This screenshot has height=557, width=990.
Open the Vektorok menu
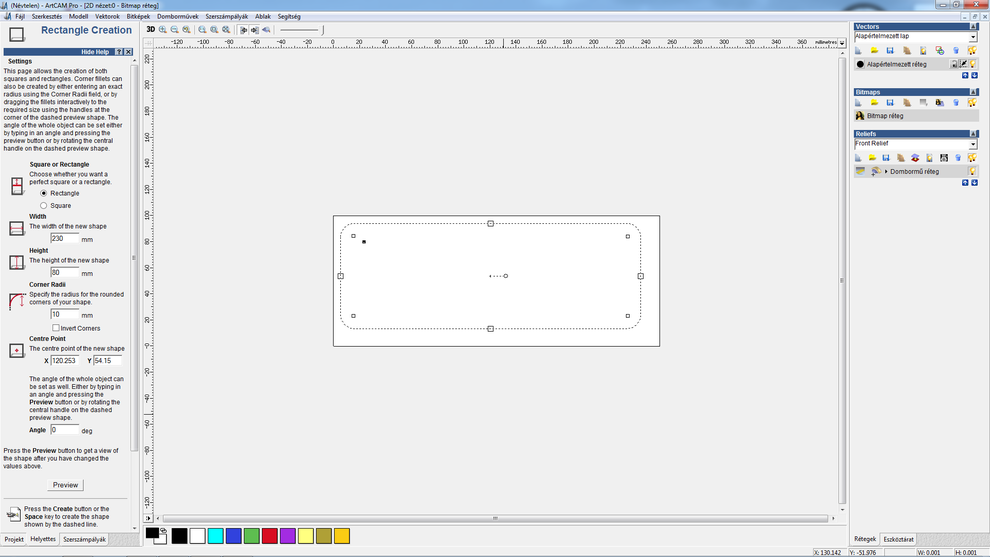coord(107,16)
